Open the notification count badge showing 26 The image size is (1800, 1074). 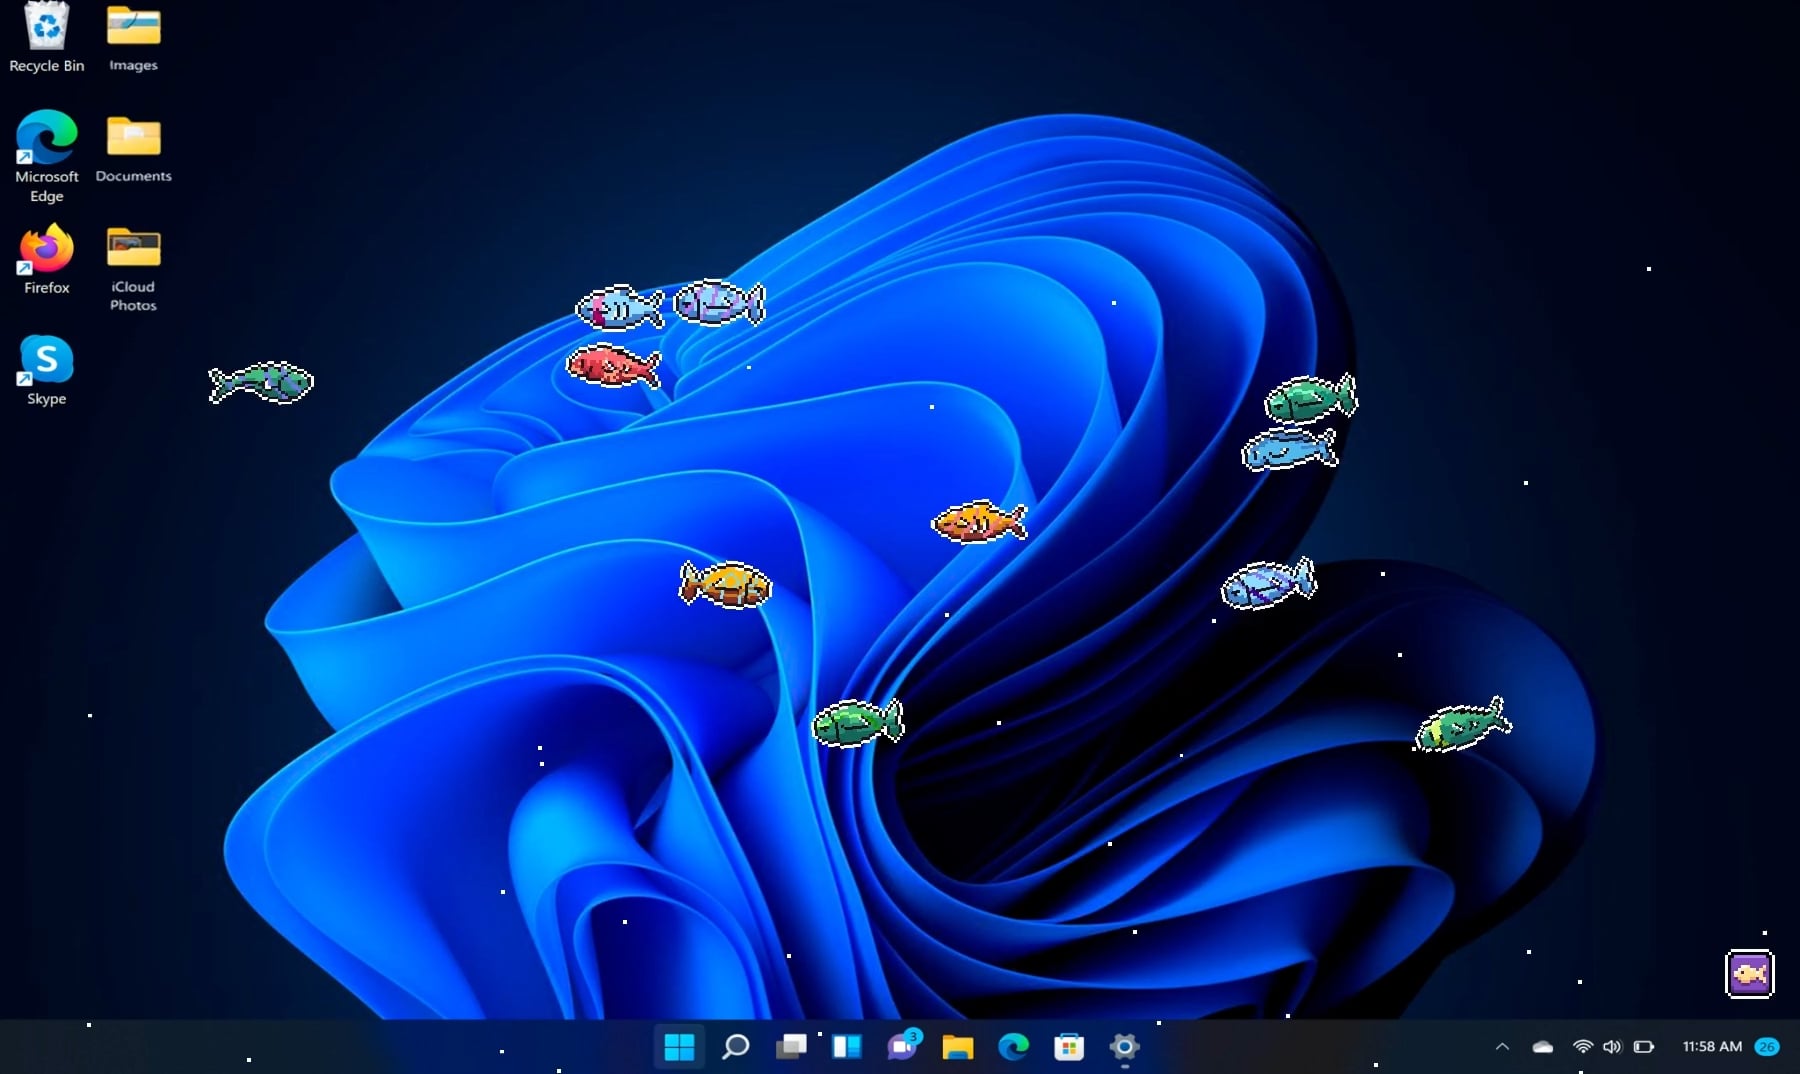coord(1767,1047)
